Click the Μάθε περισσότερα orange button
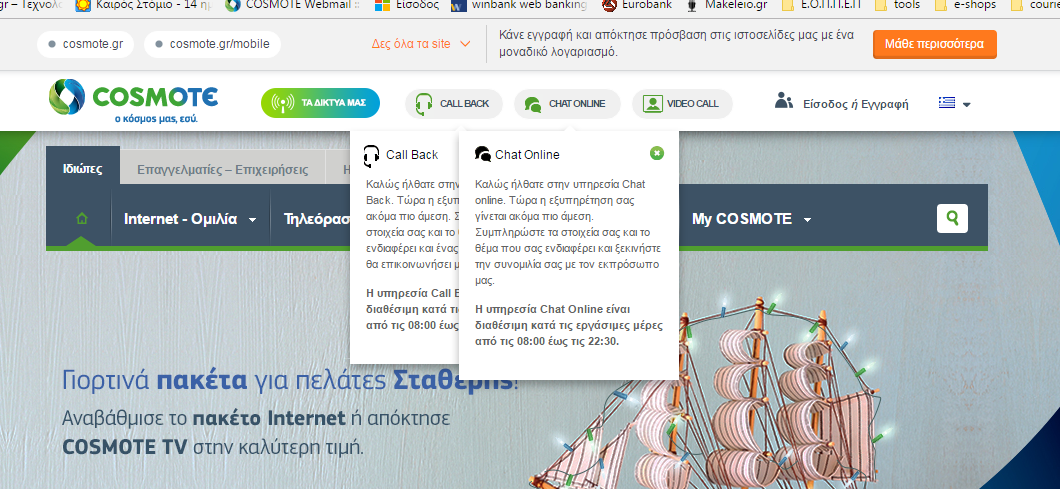The width and height of the screenshot is (1060, 489). (x=934, y=44)
